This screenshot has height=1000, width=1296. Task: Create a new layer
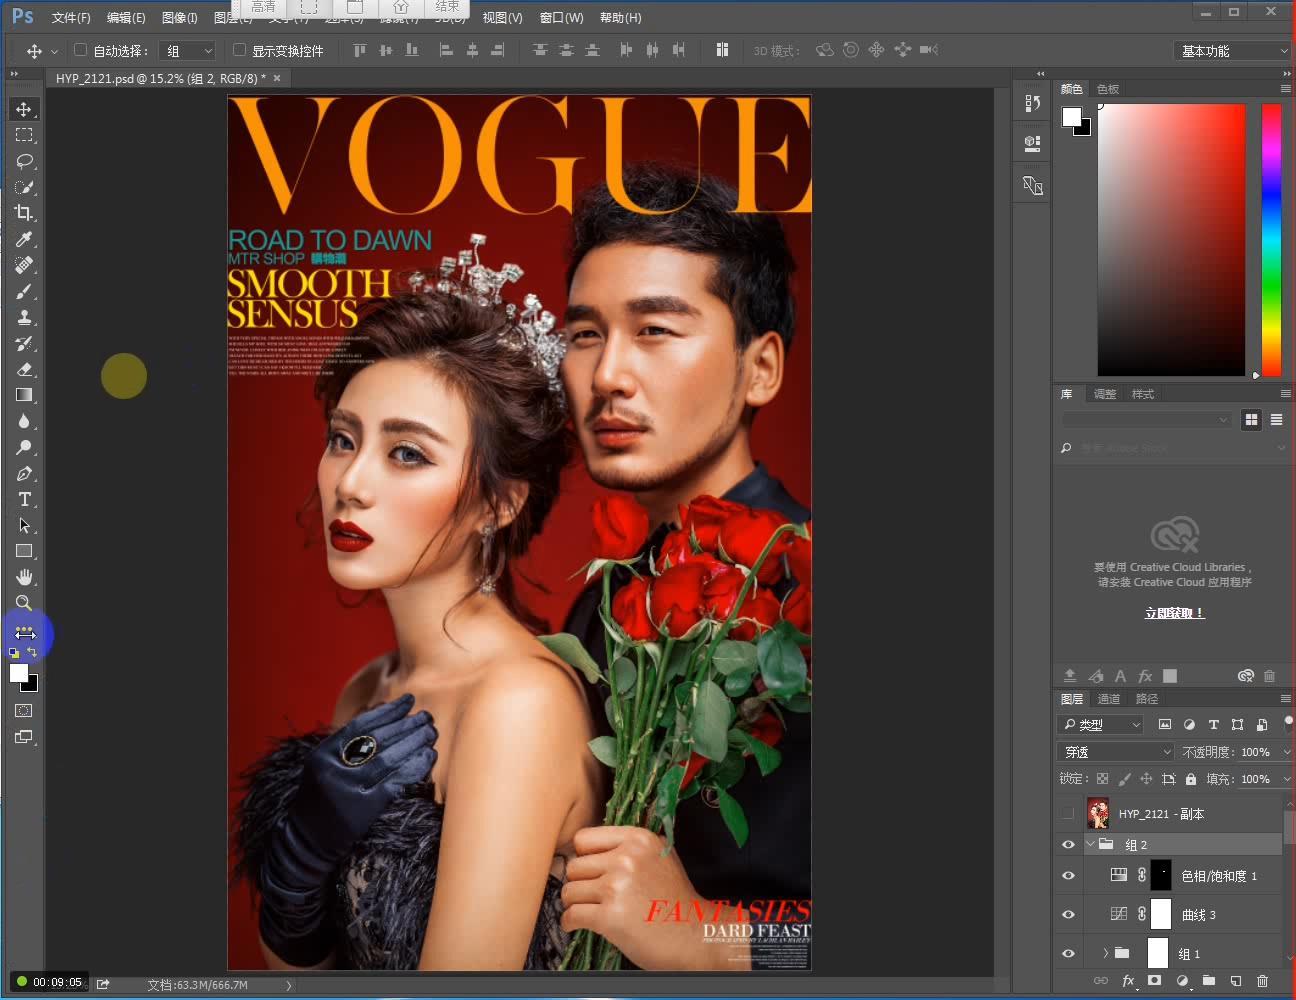coord(1235,981)
